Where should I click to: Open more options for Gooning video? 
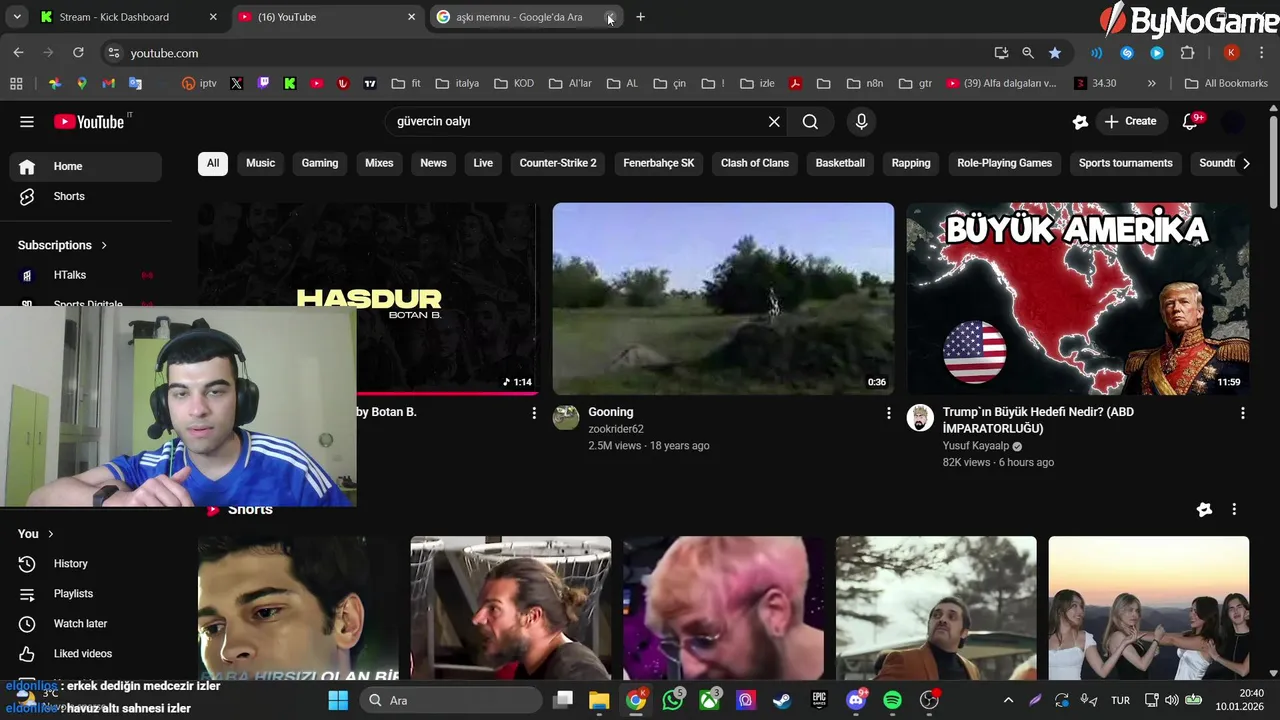tap(889, 413)
